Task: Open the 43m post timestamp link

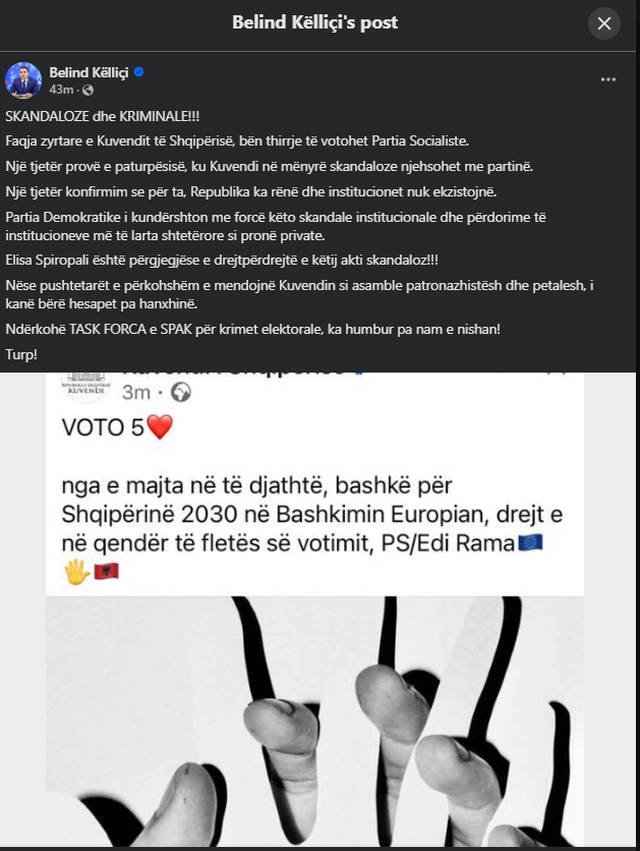Action: (x=61, y=90)
